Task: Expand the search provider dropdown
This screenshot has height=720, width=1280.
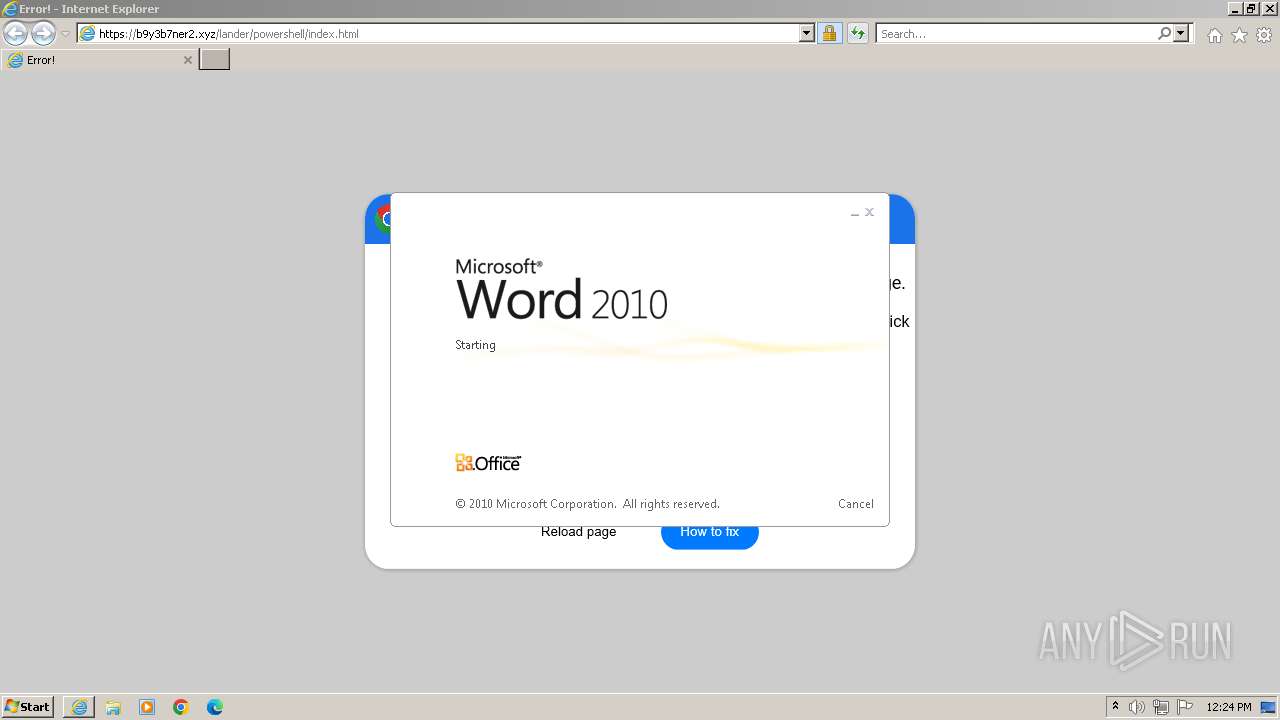Action: coord(1181,33)
